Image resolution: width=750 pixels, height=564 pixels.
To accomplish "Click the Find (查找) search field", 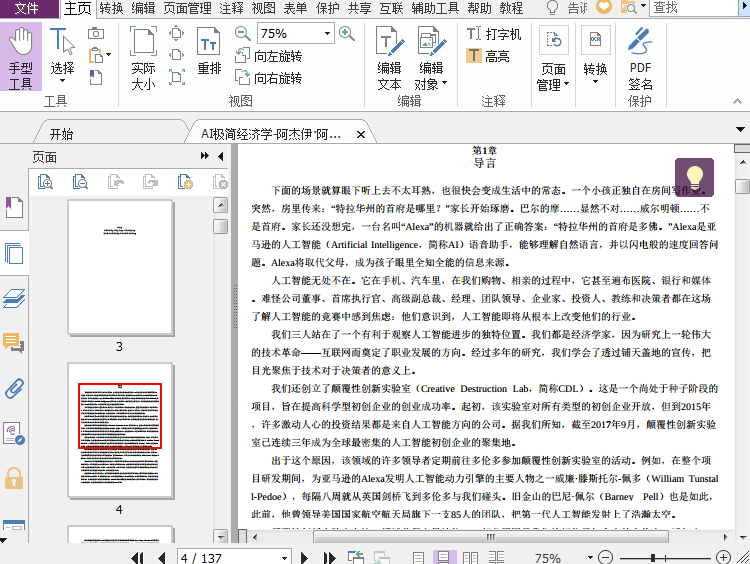I will point(695,8).
